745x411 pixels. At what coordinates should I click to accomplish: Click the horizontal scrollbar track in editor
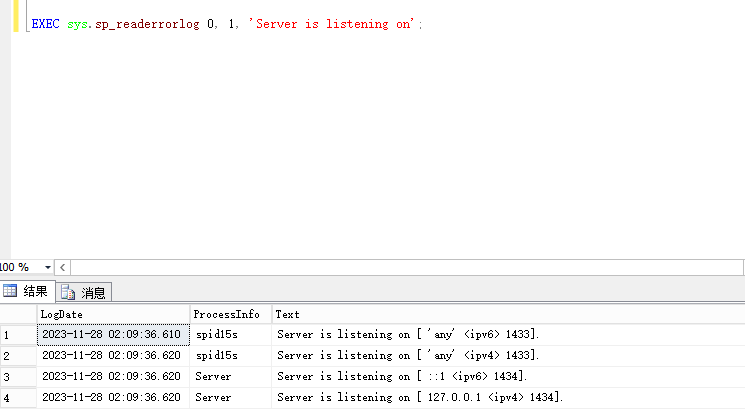coord(407,268)
